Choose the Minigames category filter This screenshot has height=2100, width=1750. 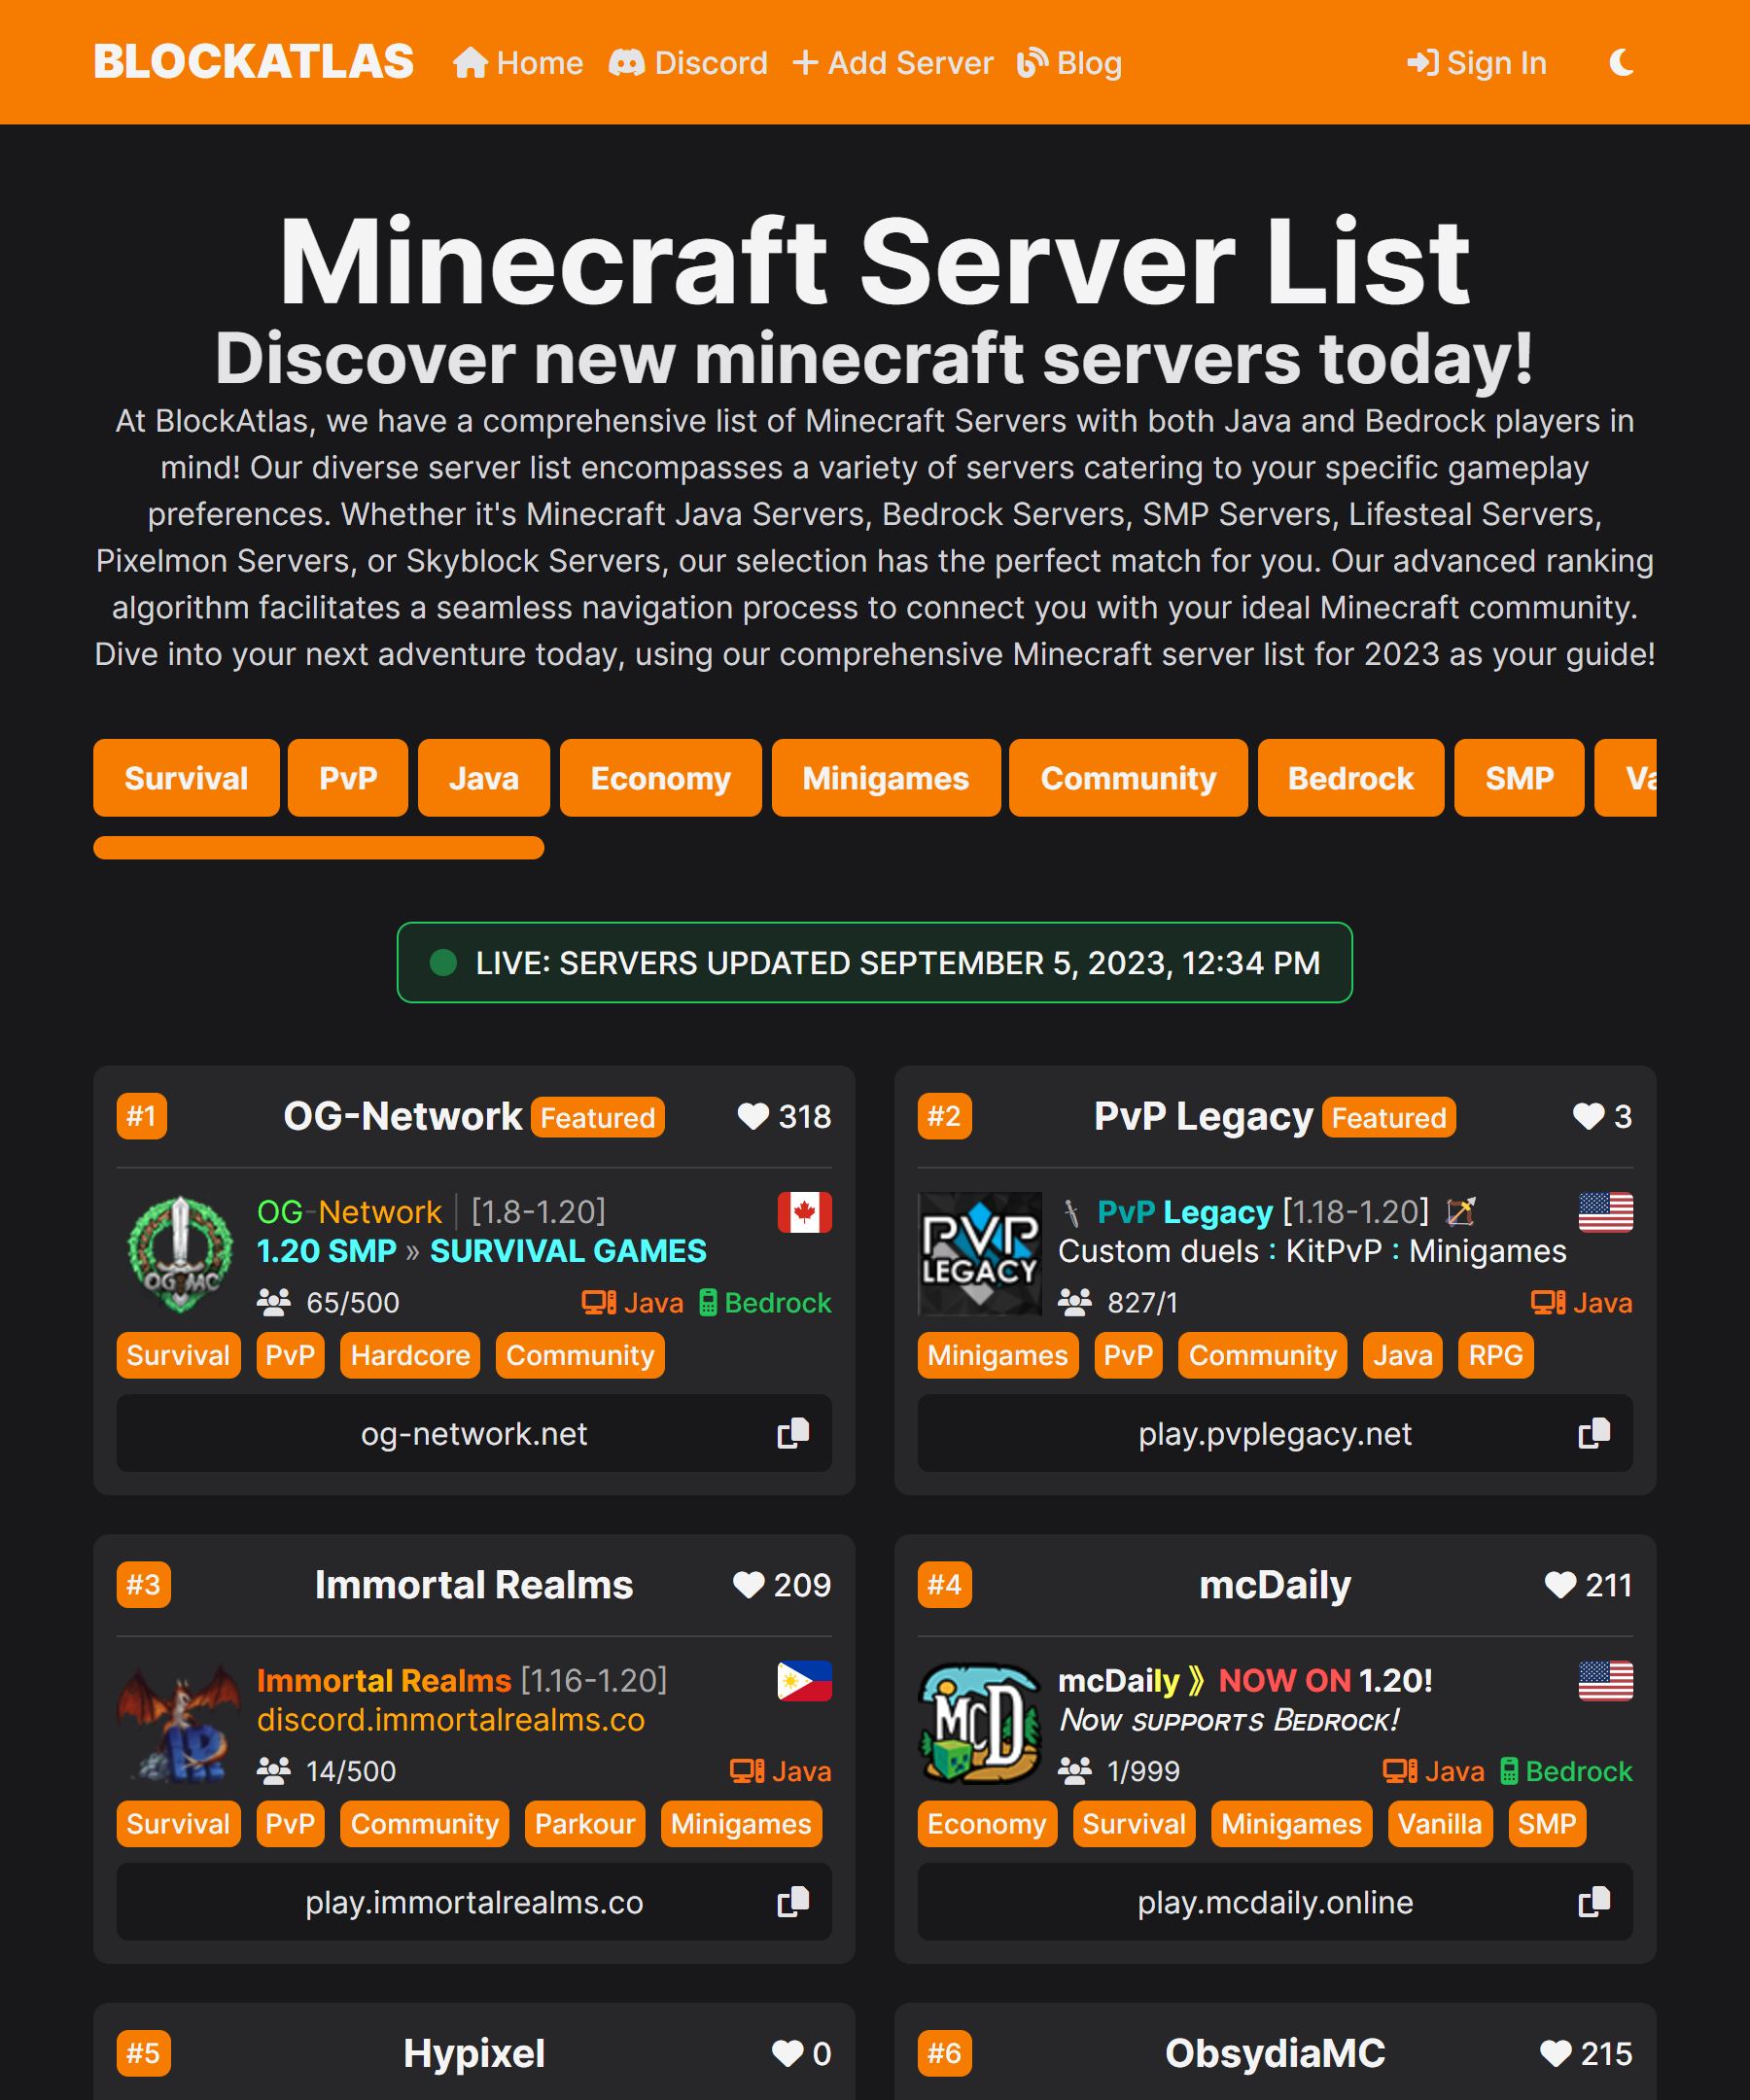click(886, 778)
